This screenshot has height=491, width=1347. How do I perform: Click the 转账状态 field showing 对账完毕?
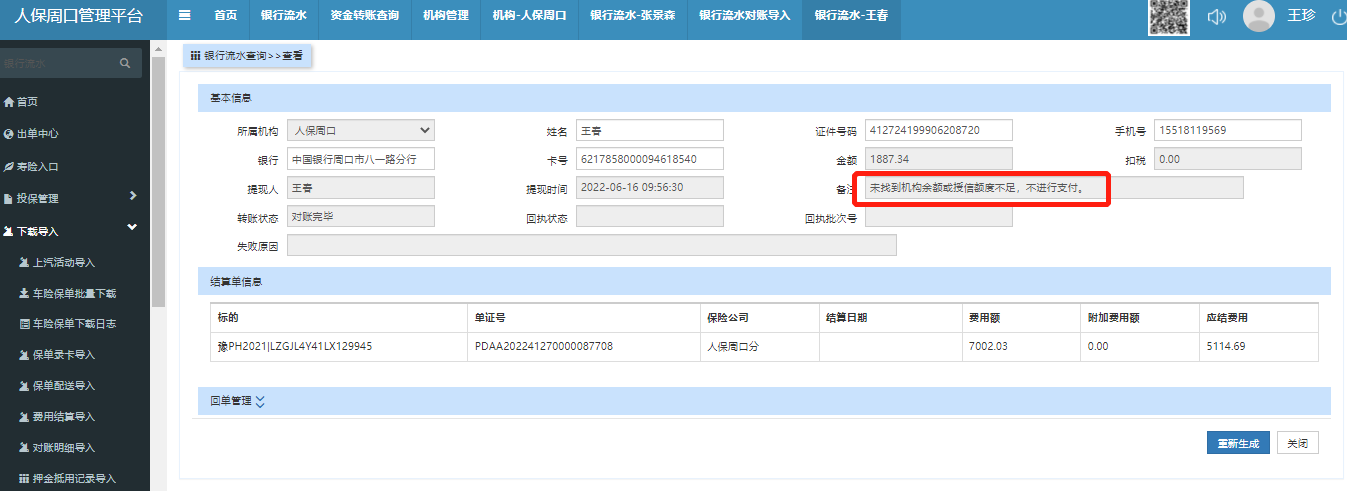[361, 216]
